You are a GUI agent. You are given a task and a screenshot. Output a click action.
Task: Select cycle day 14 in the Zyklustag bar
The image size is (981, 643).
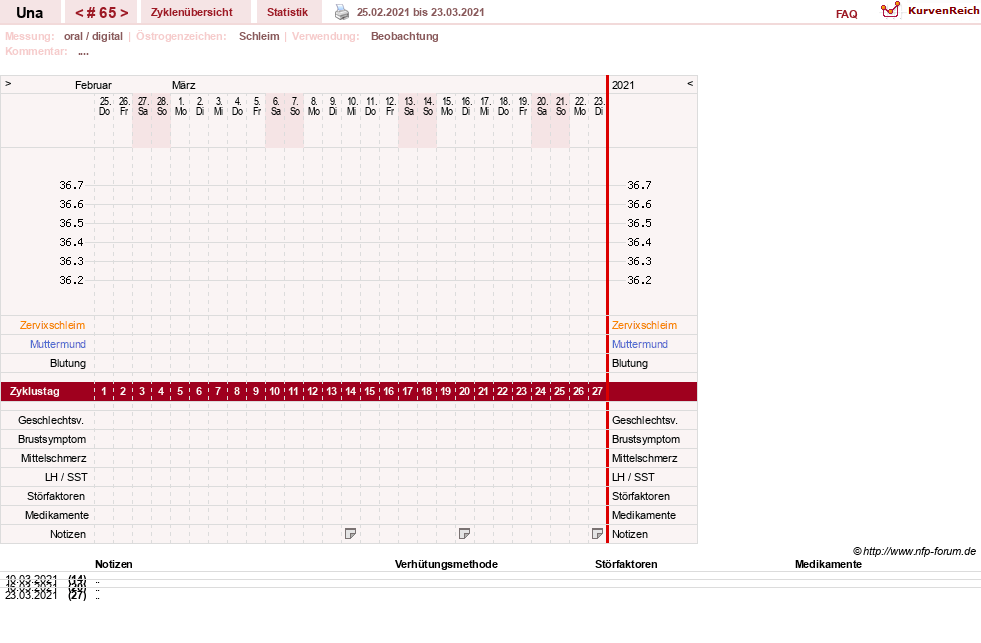350,391
